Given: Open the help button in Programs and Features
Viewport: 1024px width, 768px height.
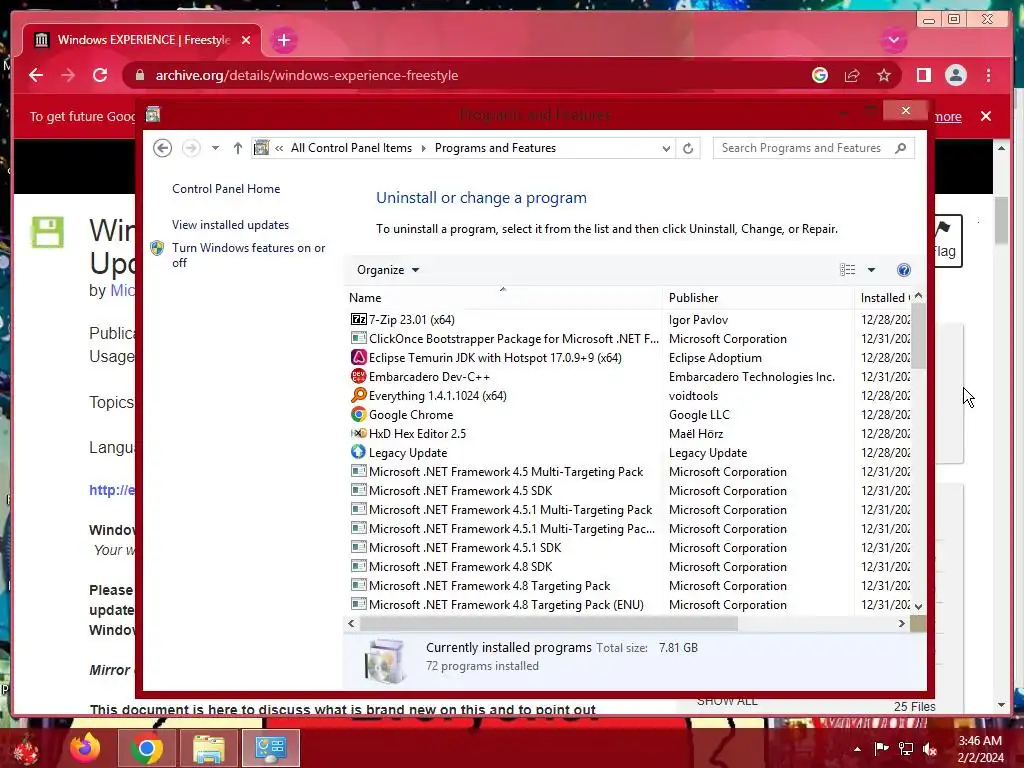Looking at the screenshot, I should tap(904, 270).
